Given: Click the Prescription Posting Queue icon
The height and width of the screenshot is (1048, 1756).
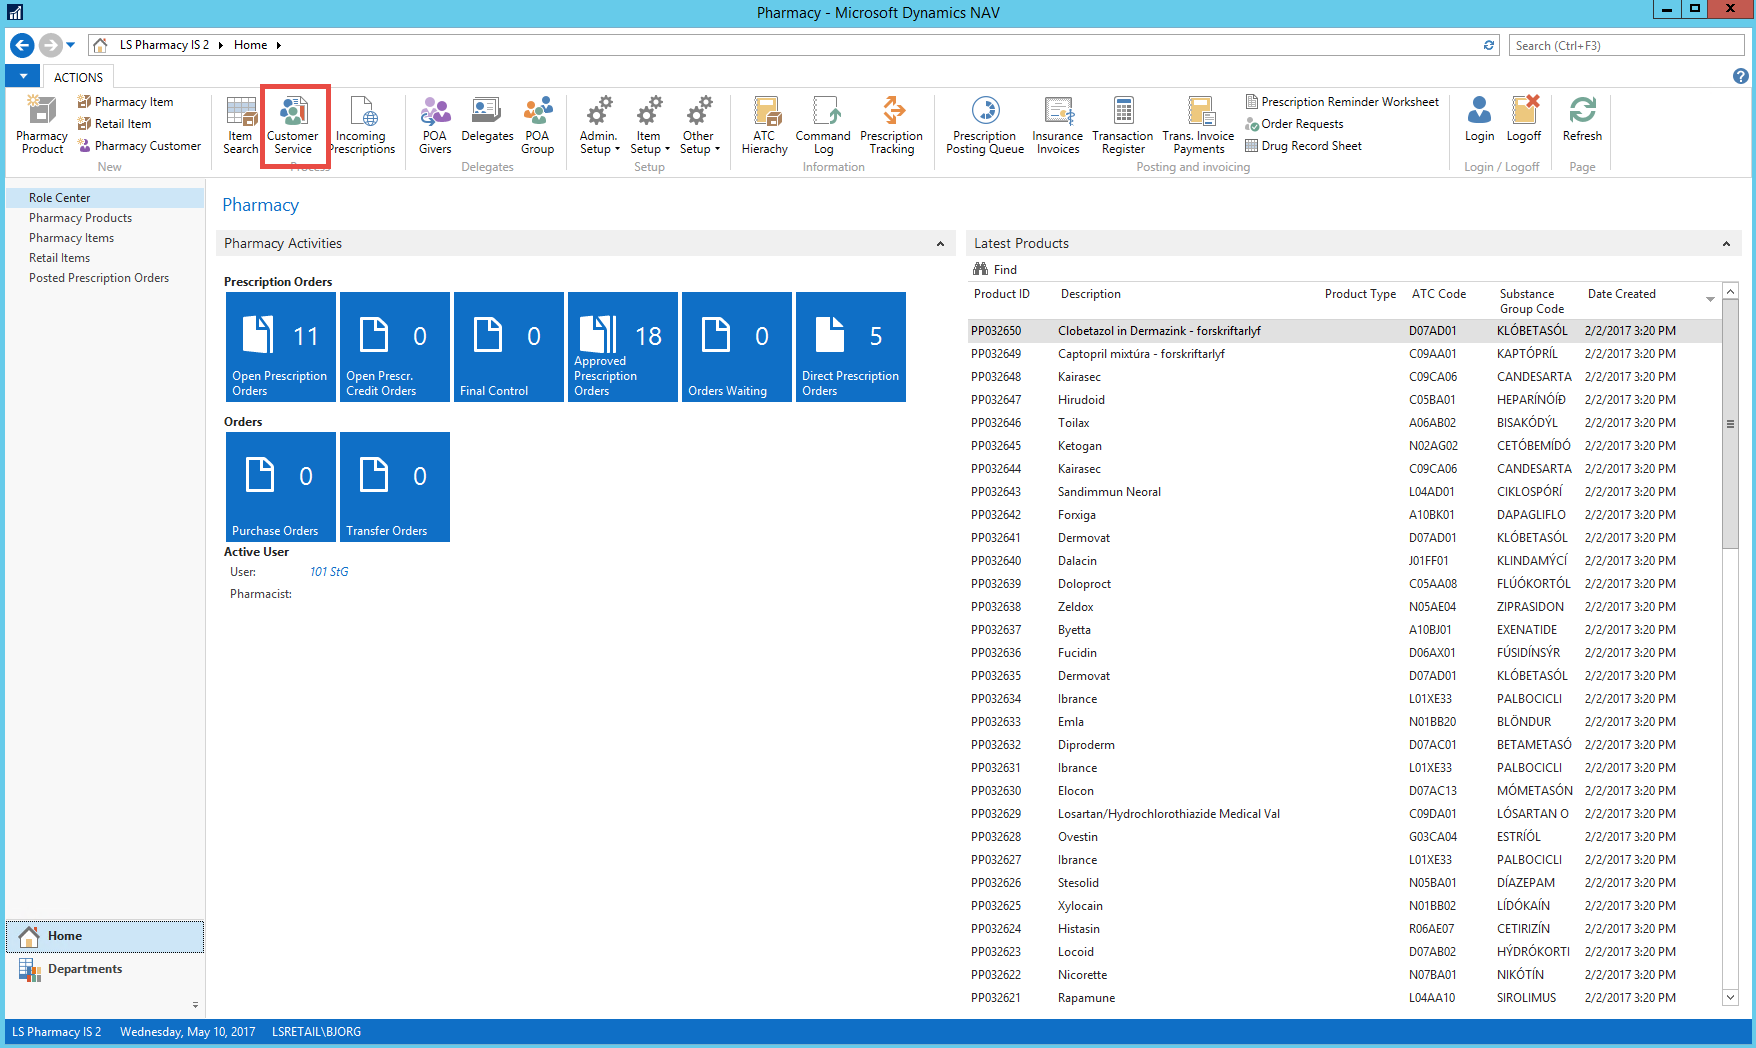Looking at the screenshot, I should click(x=985, y=125).
